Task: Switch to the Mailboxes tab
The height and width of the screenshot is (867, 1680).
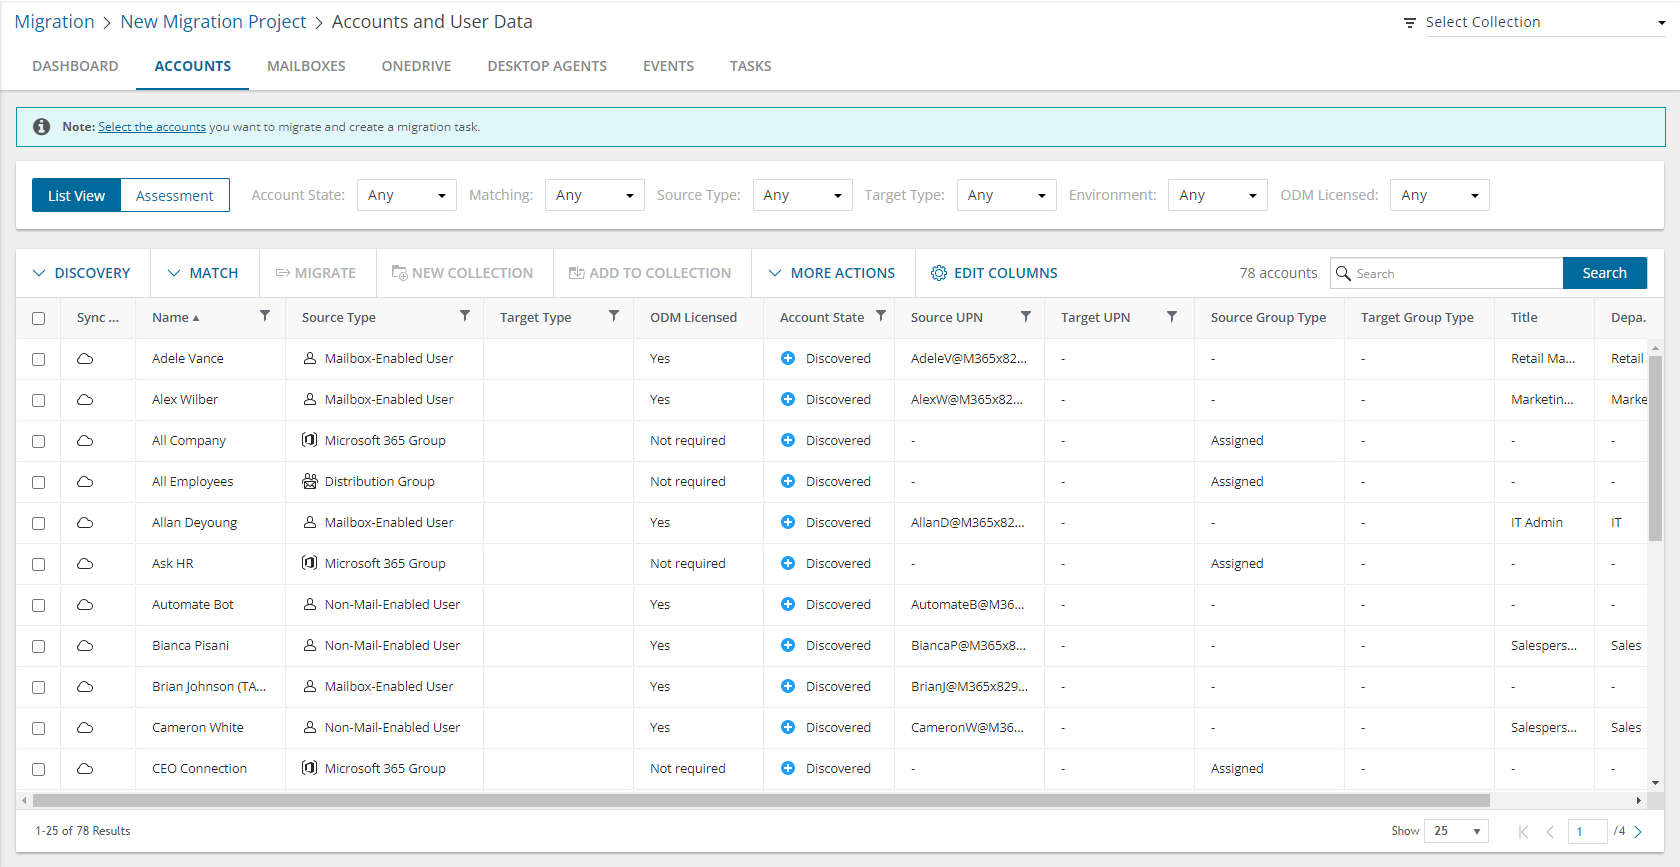Action: [306, 66]
